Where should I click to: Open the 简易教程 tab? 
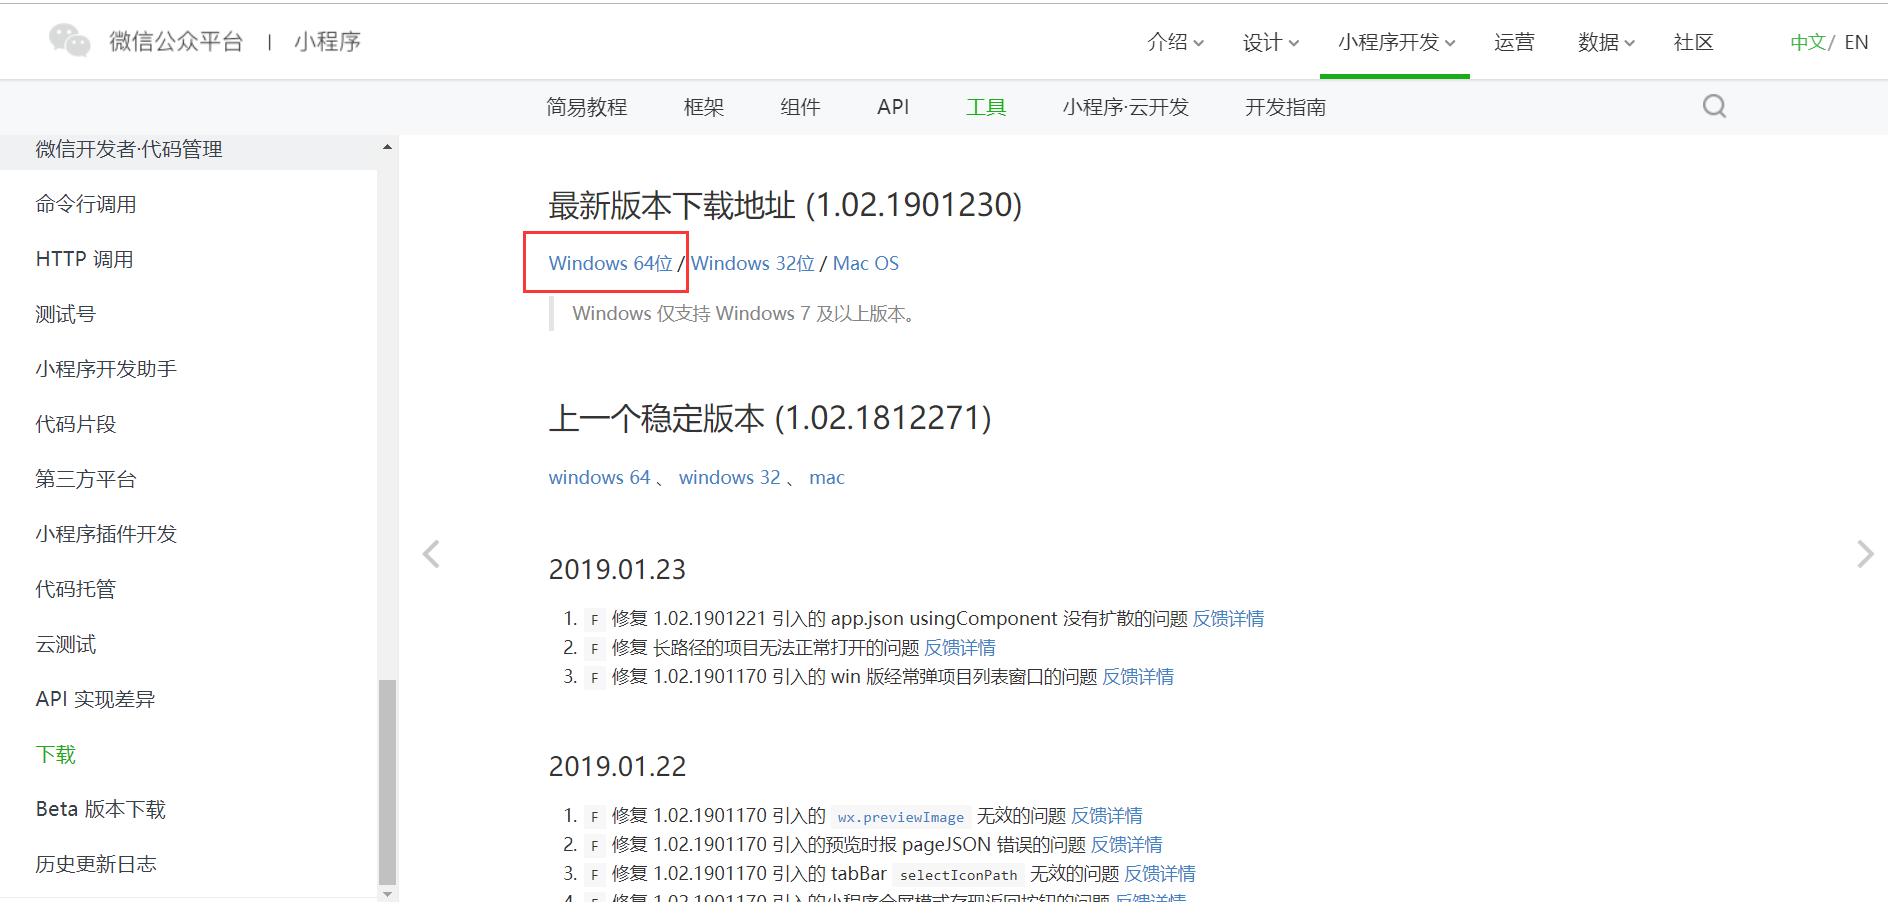pyautogui.click(x=587, y=107)
